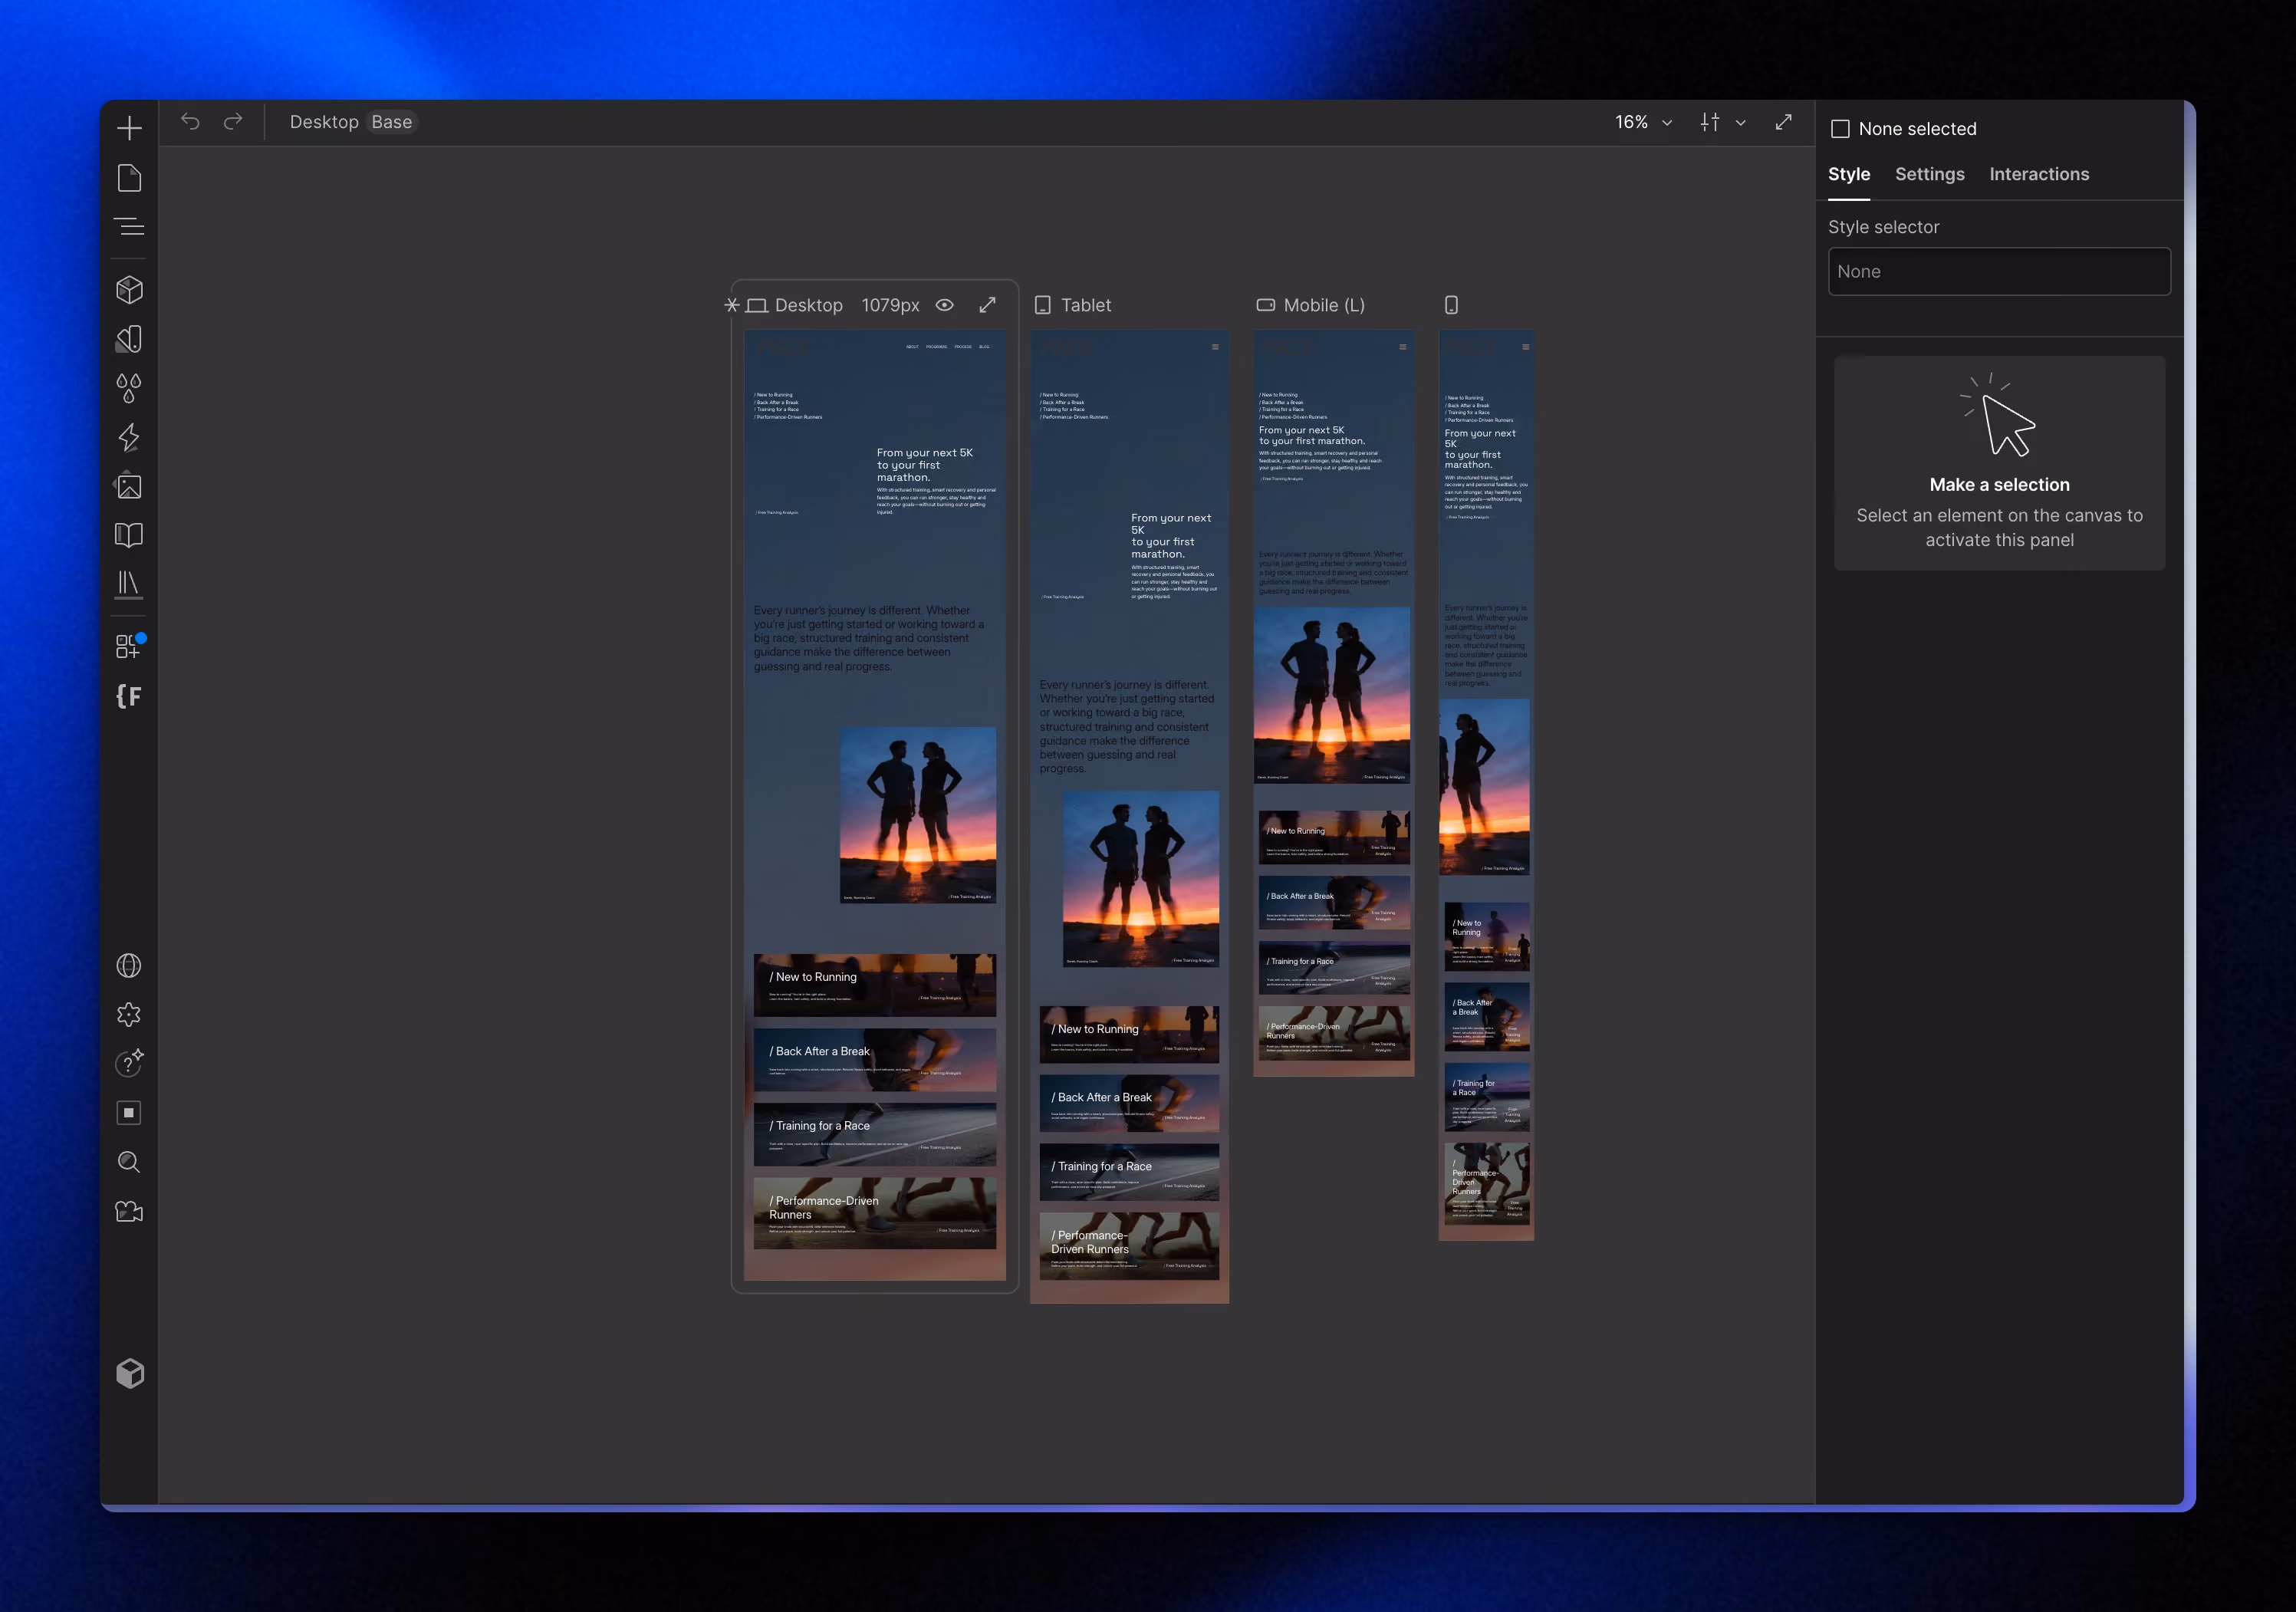The height and width of the screenshot is (1612, 2296).
Task: Open the Navigator panel icon
Action: click(129, 227)
